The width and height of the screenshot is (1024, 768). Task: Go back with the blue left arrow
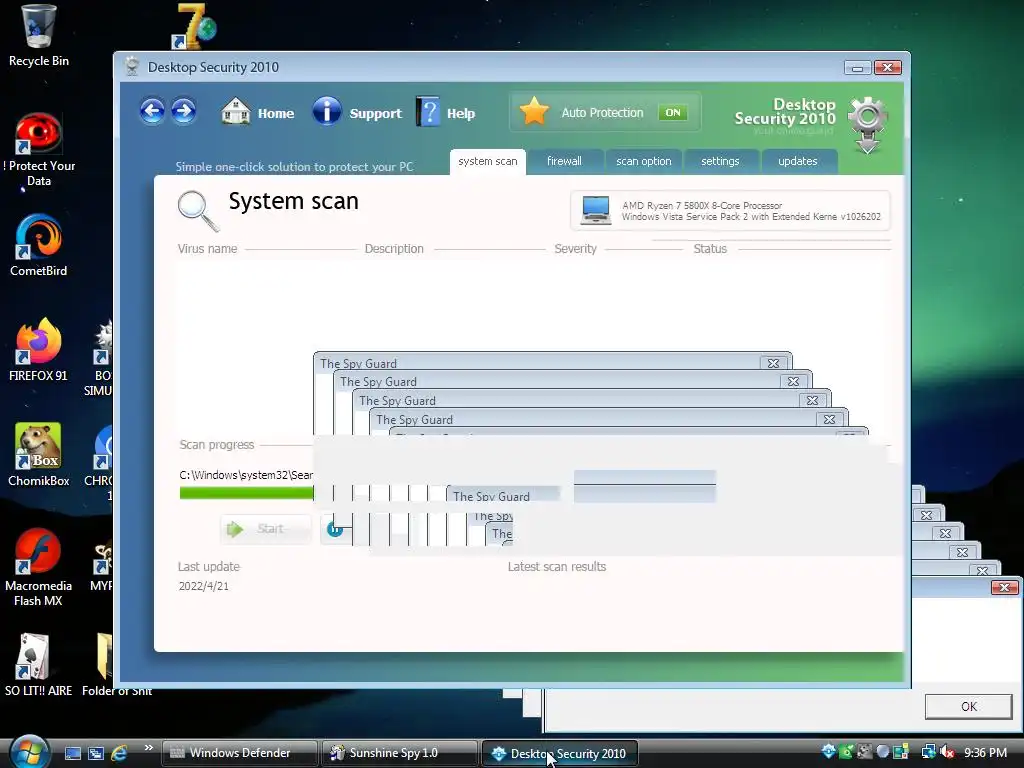pyautogui.click(x=152, y=111)
